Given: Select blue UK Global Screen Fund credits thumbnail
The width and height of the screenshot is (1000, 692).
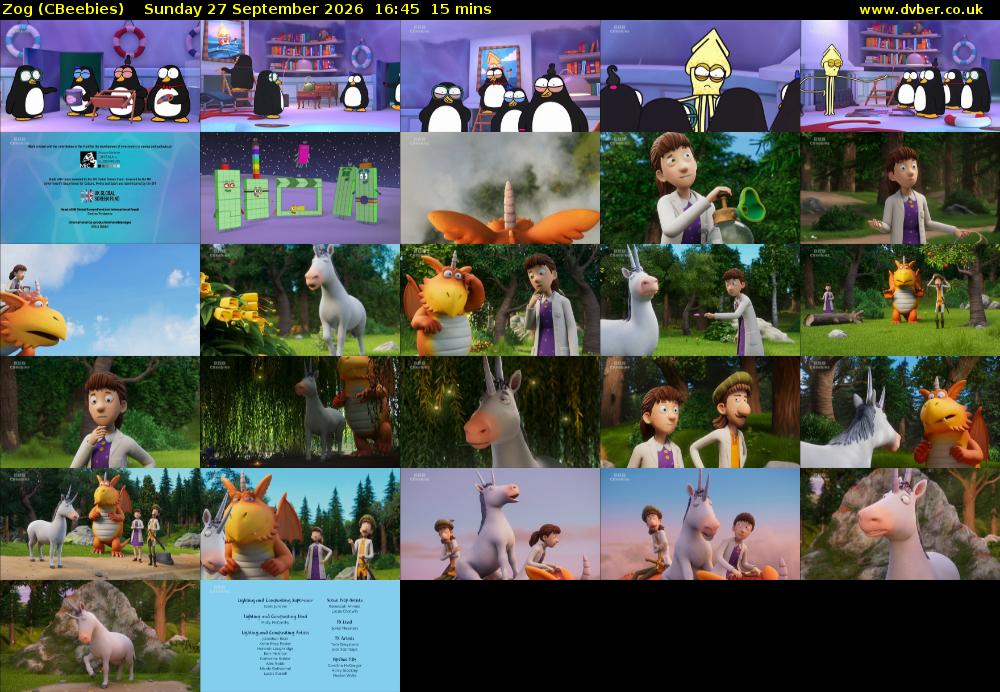Looking at the screenshot, I should pos(99,188).
